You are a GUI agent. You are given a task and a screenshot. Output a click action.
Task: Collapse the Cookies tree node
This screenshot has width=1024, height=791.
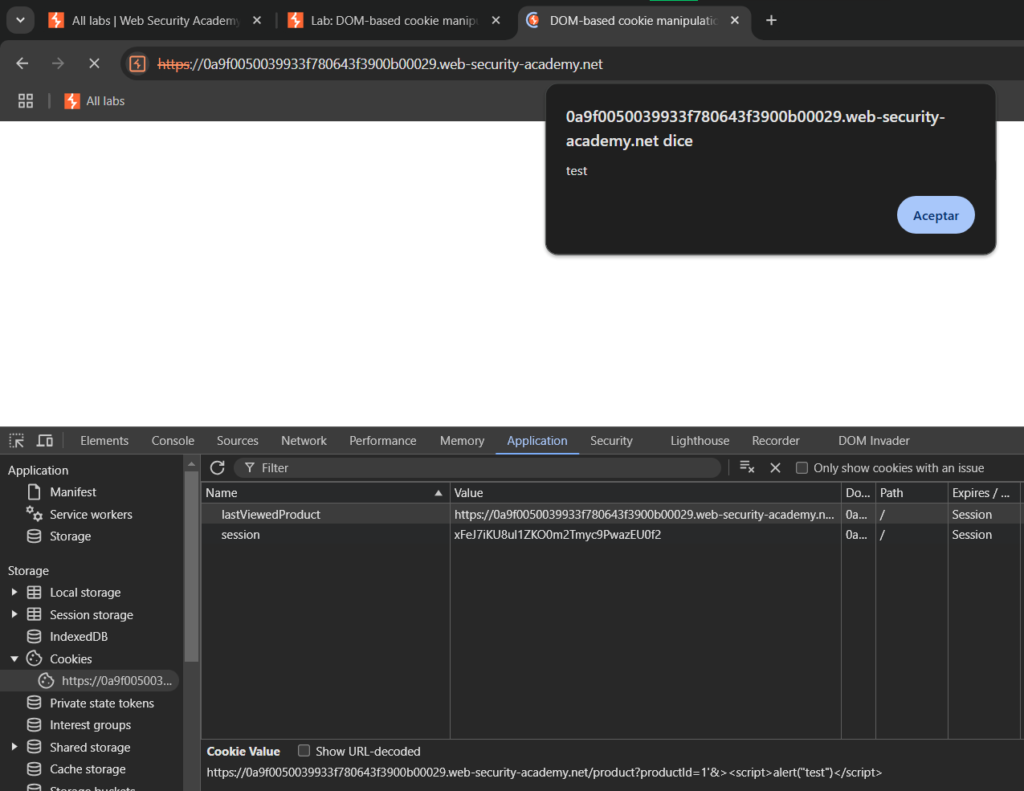14,659
